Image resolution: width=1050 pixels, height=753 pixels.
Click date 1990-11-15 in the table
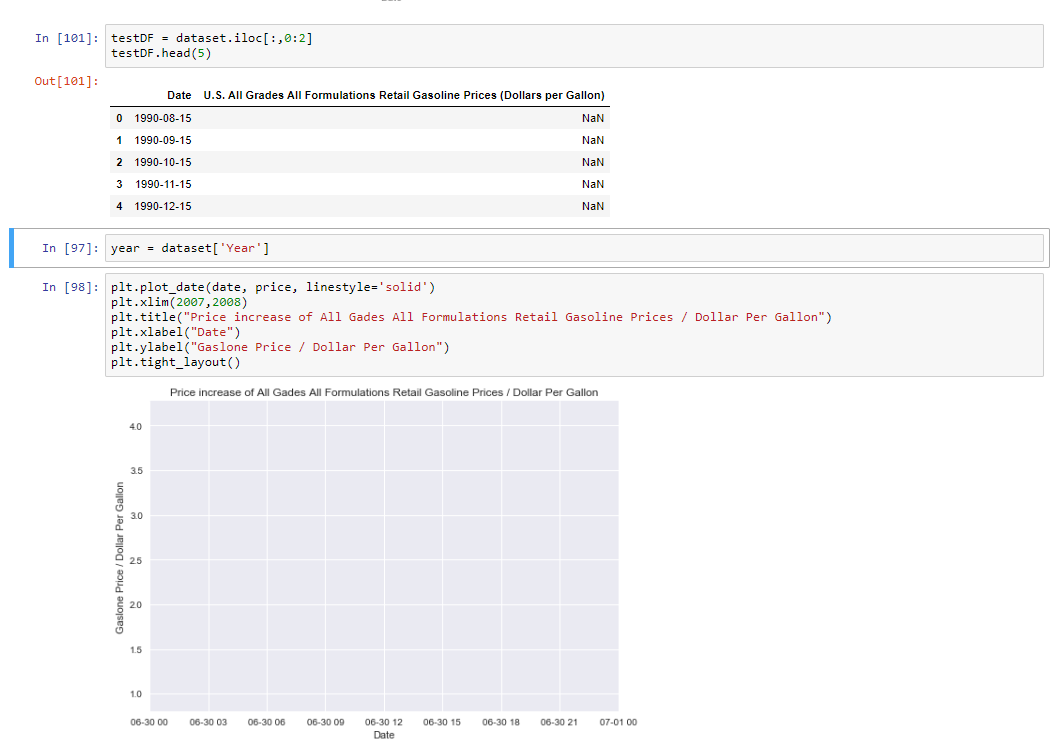click(x=163, y=184)
